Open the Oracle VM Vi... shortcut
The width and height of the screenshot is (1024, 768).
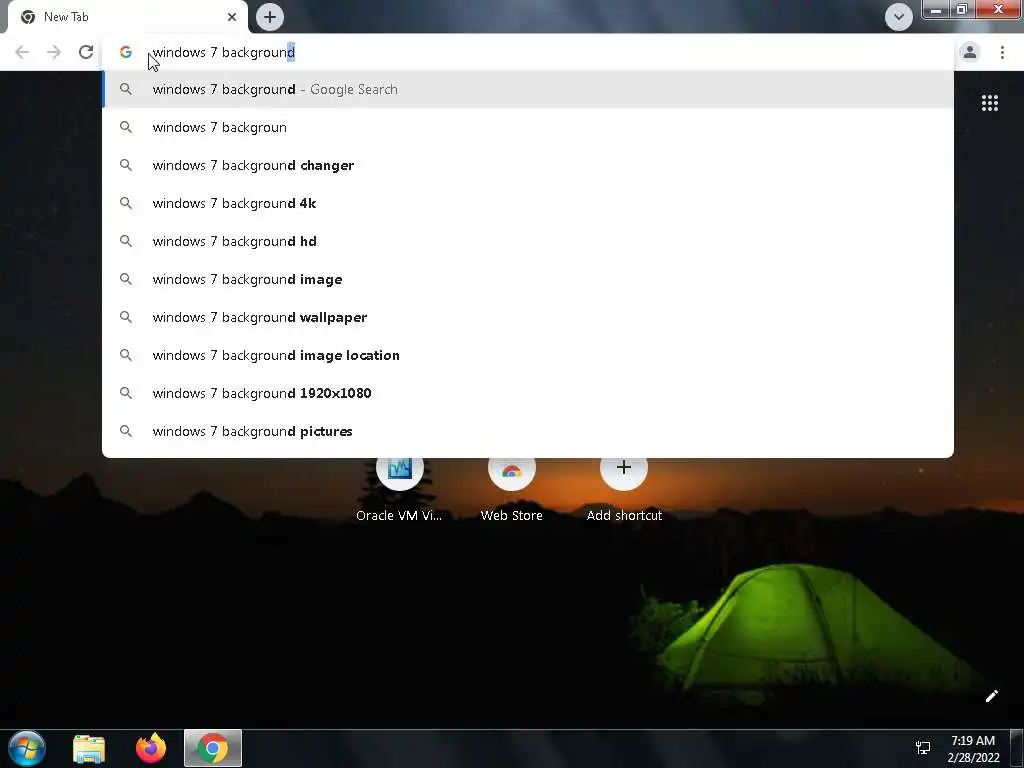coord(399,487)
